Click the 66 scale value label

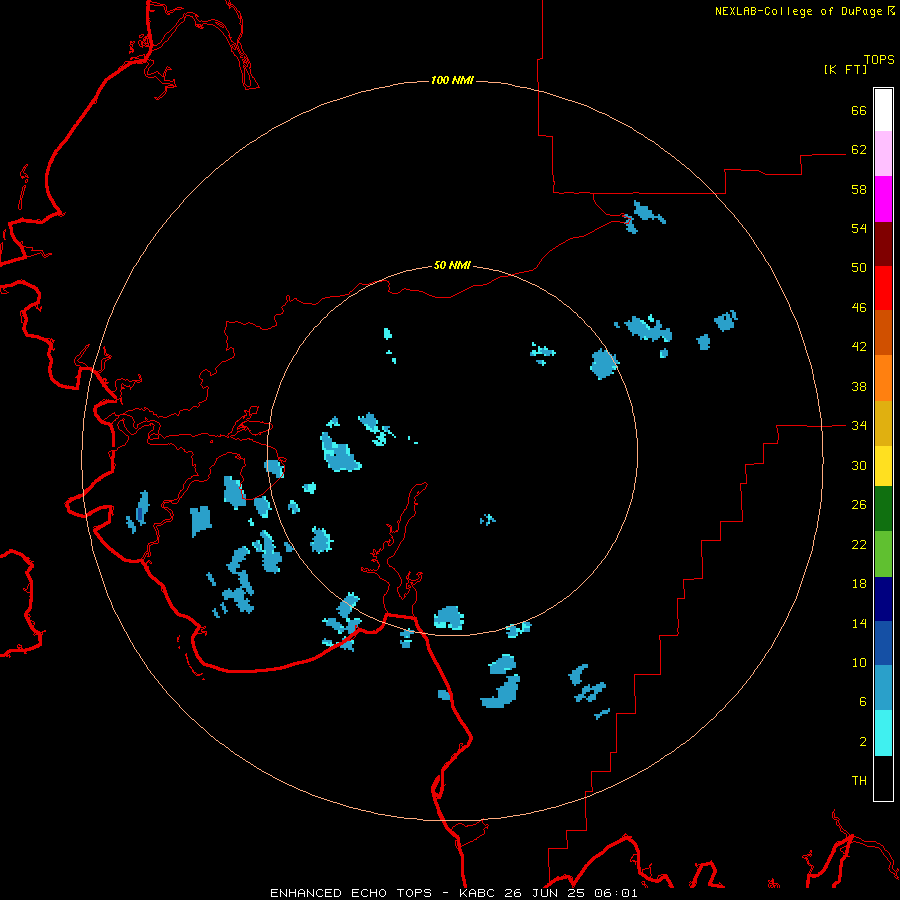click(x=859, y=110)
